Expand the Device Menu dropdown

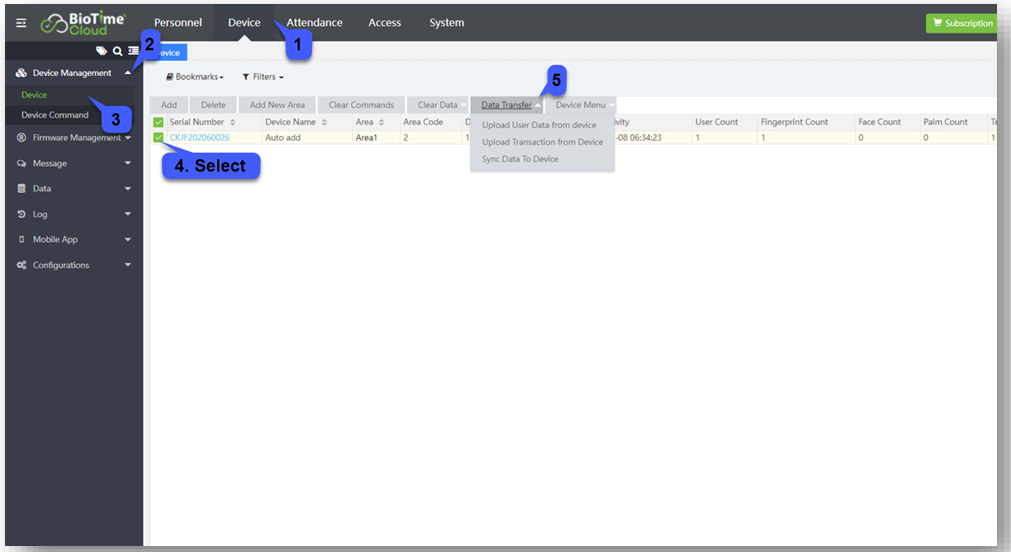point(585,105)
